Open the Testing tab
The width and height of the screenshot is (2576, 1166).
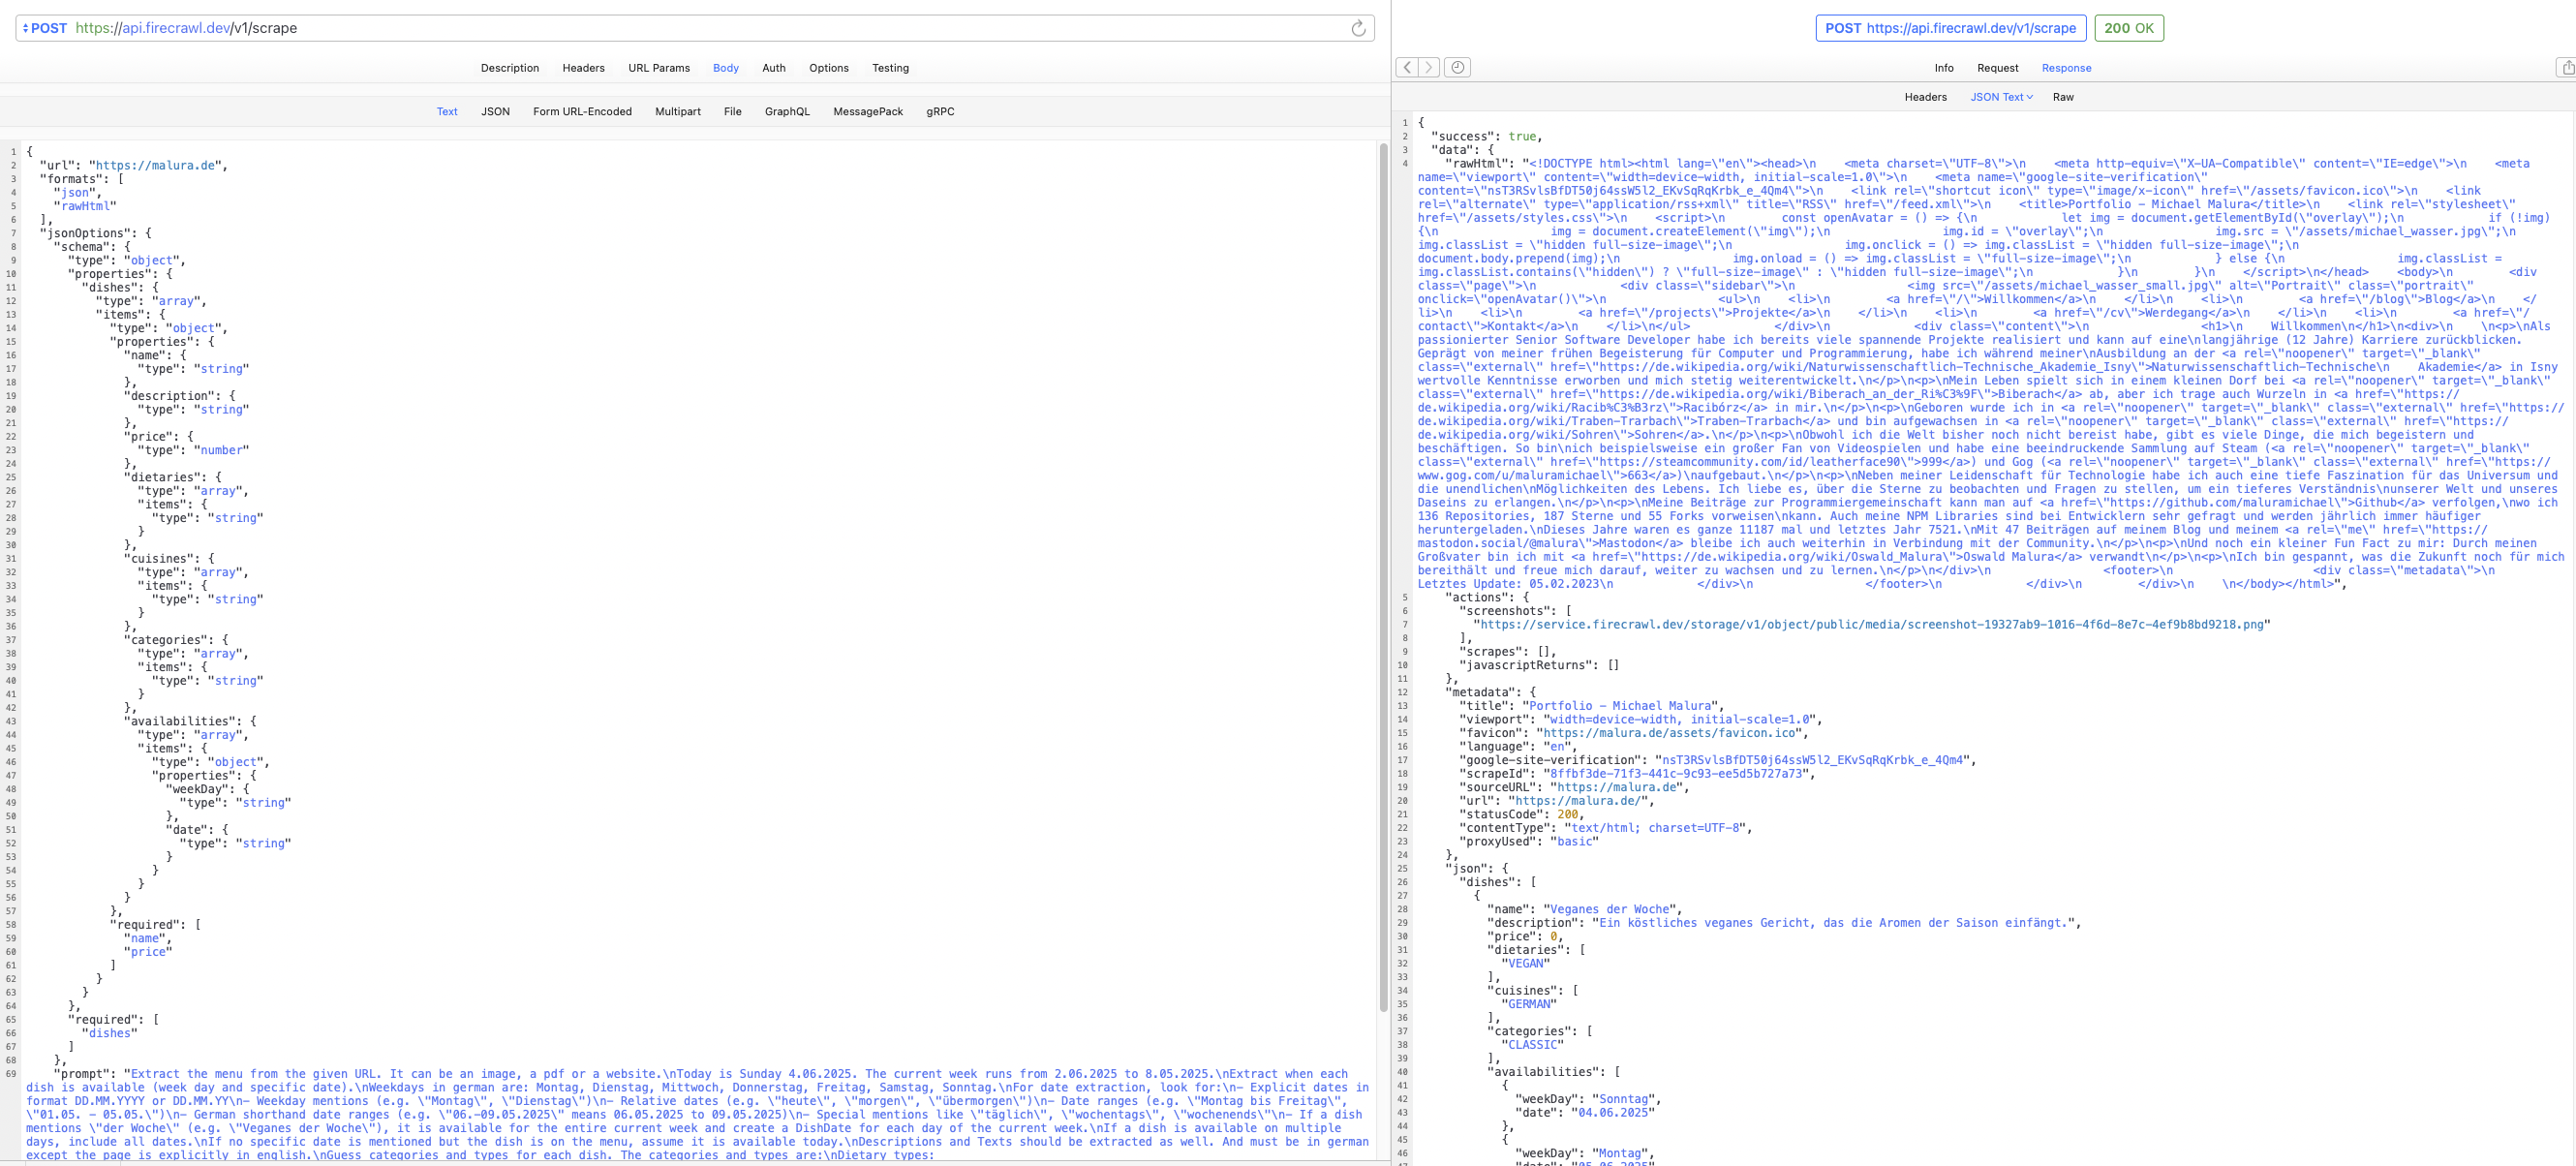tap(890, 68)
